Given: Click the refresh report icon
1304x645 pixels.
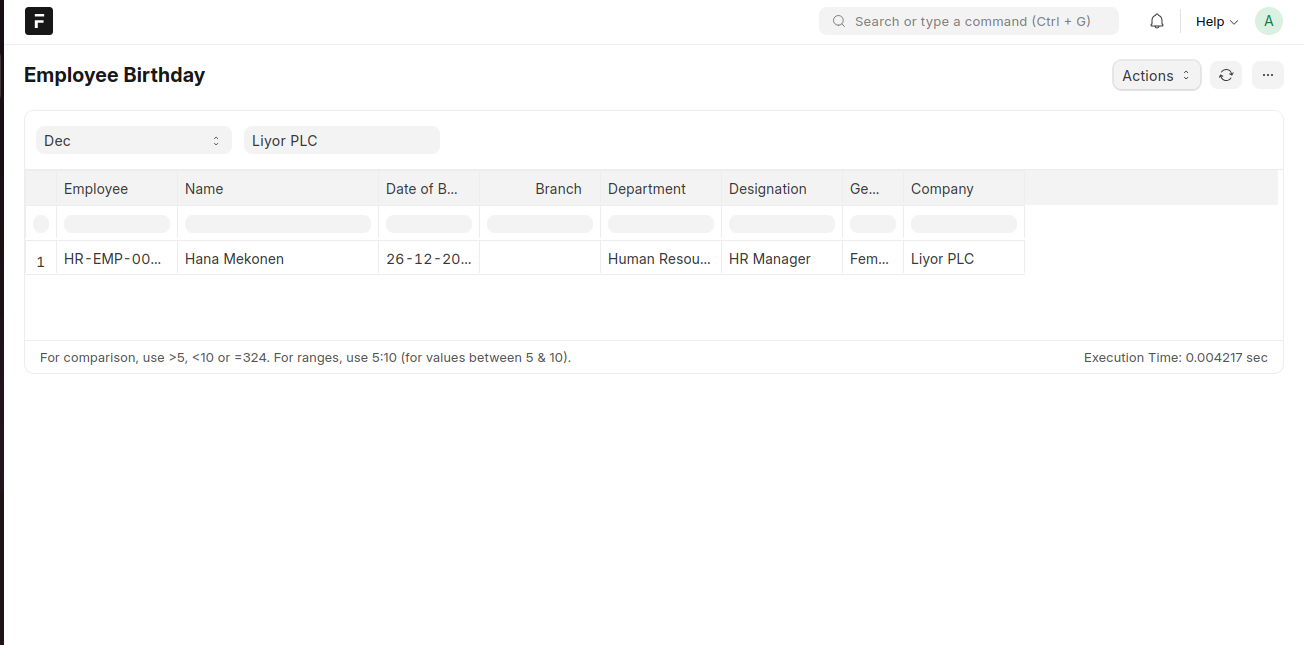Looking at the screenshot, I should pos(1226,75).
